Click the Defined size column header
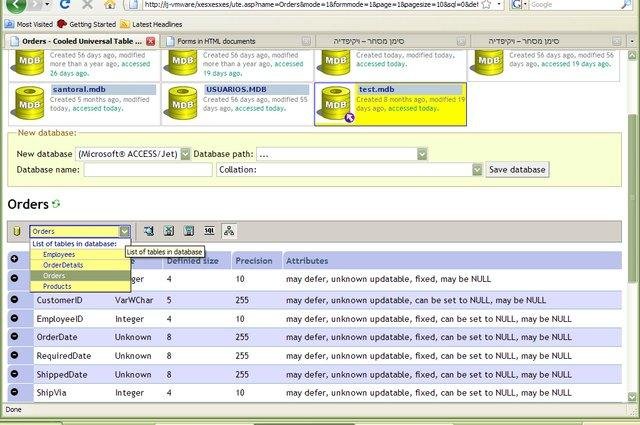The image size is (640, 425). coord(198,260)
